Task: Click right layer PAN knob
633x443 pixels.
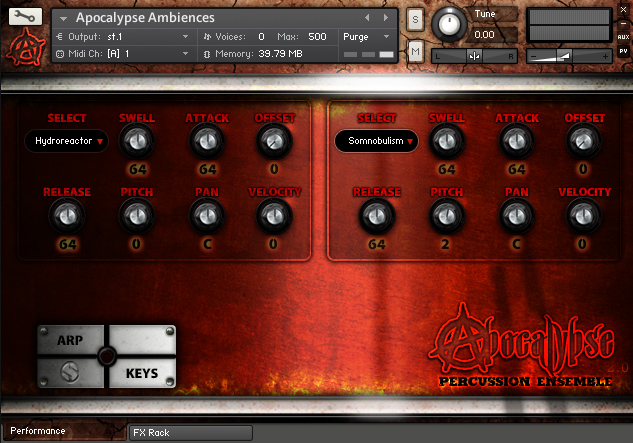Action: tap(517, 216)
